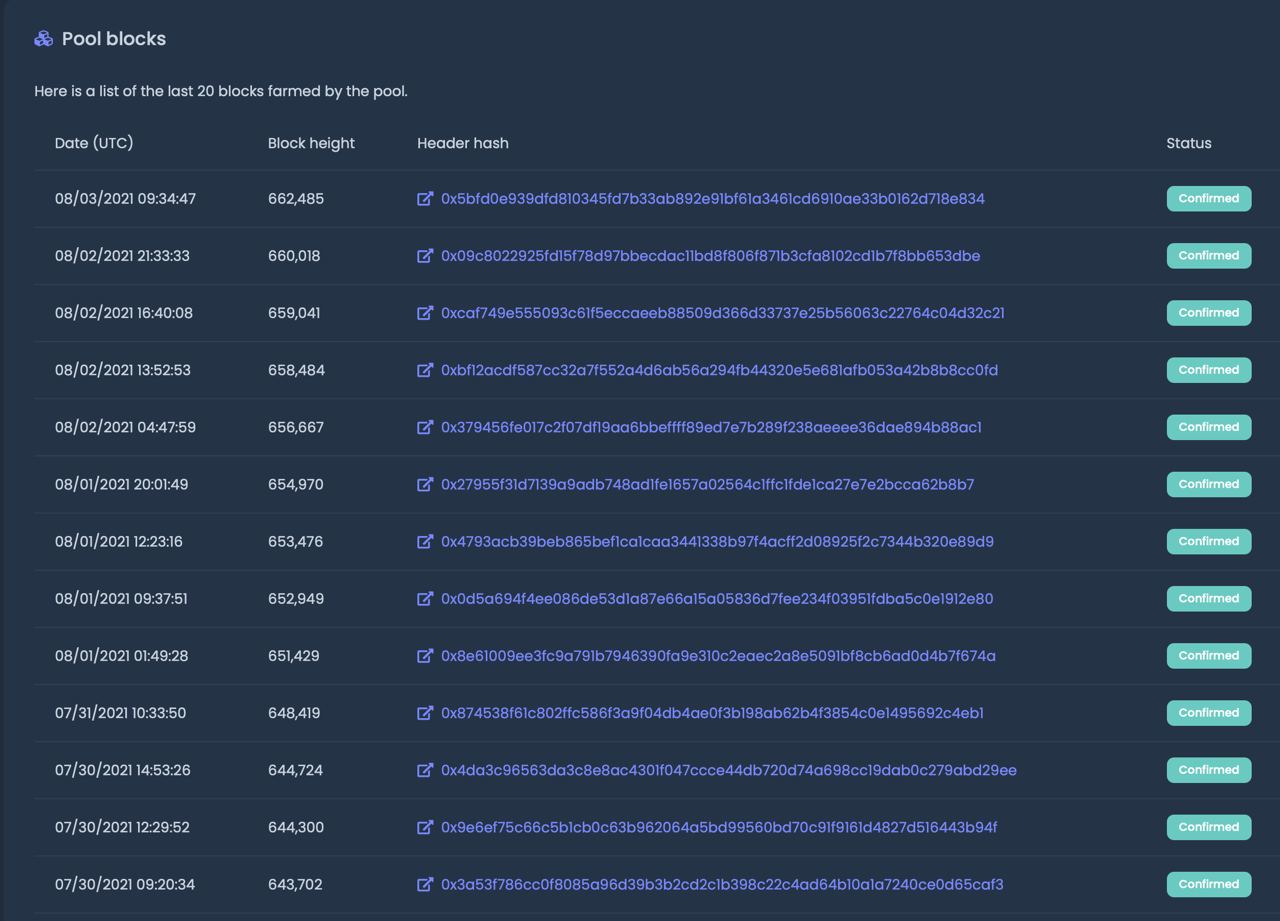Select block height value 651,429
The image size is (1280, 921).
[294, 656]
